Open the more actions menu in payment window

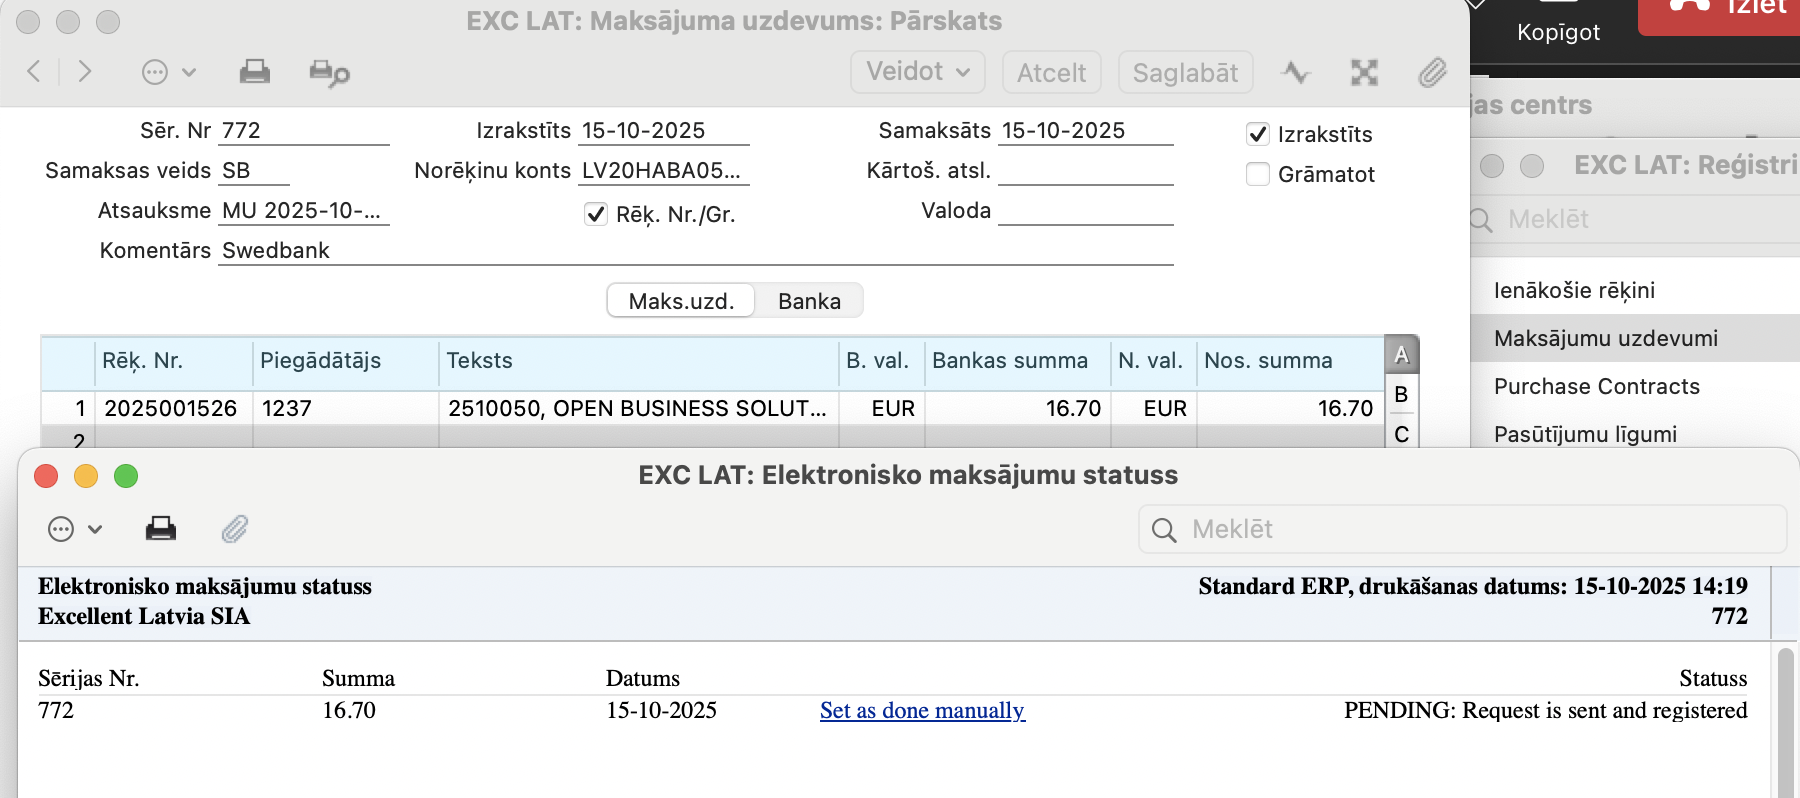[167, 72]
